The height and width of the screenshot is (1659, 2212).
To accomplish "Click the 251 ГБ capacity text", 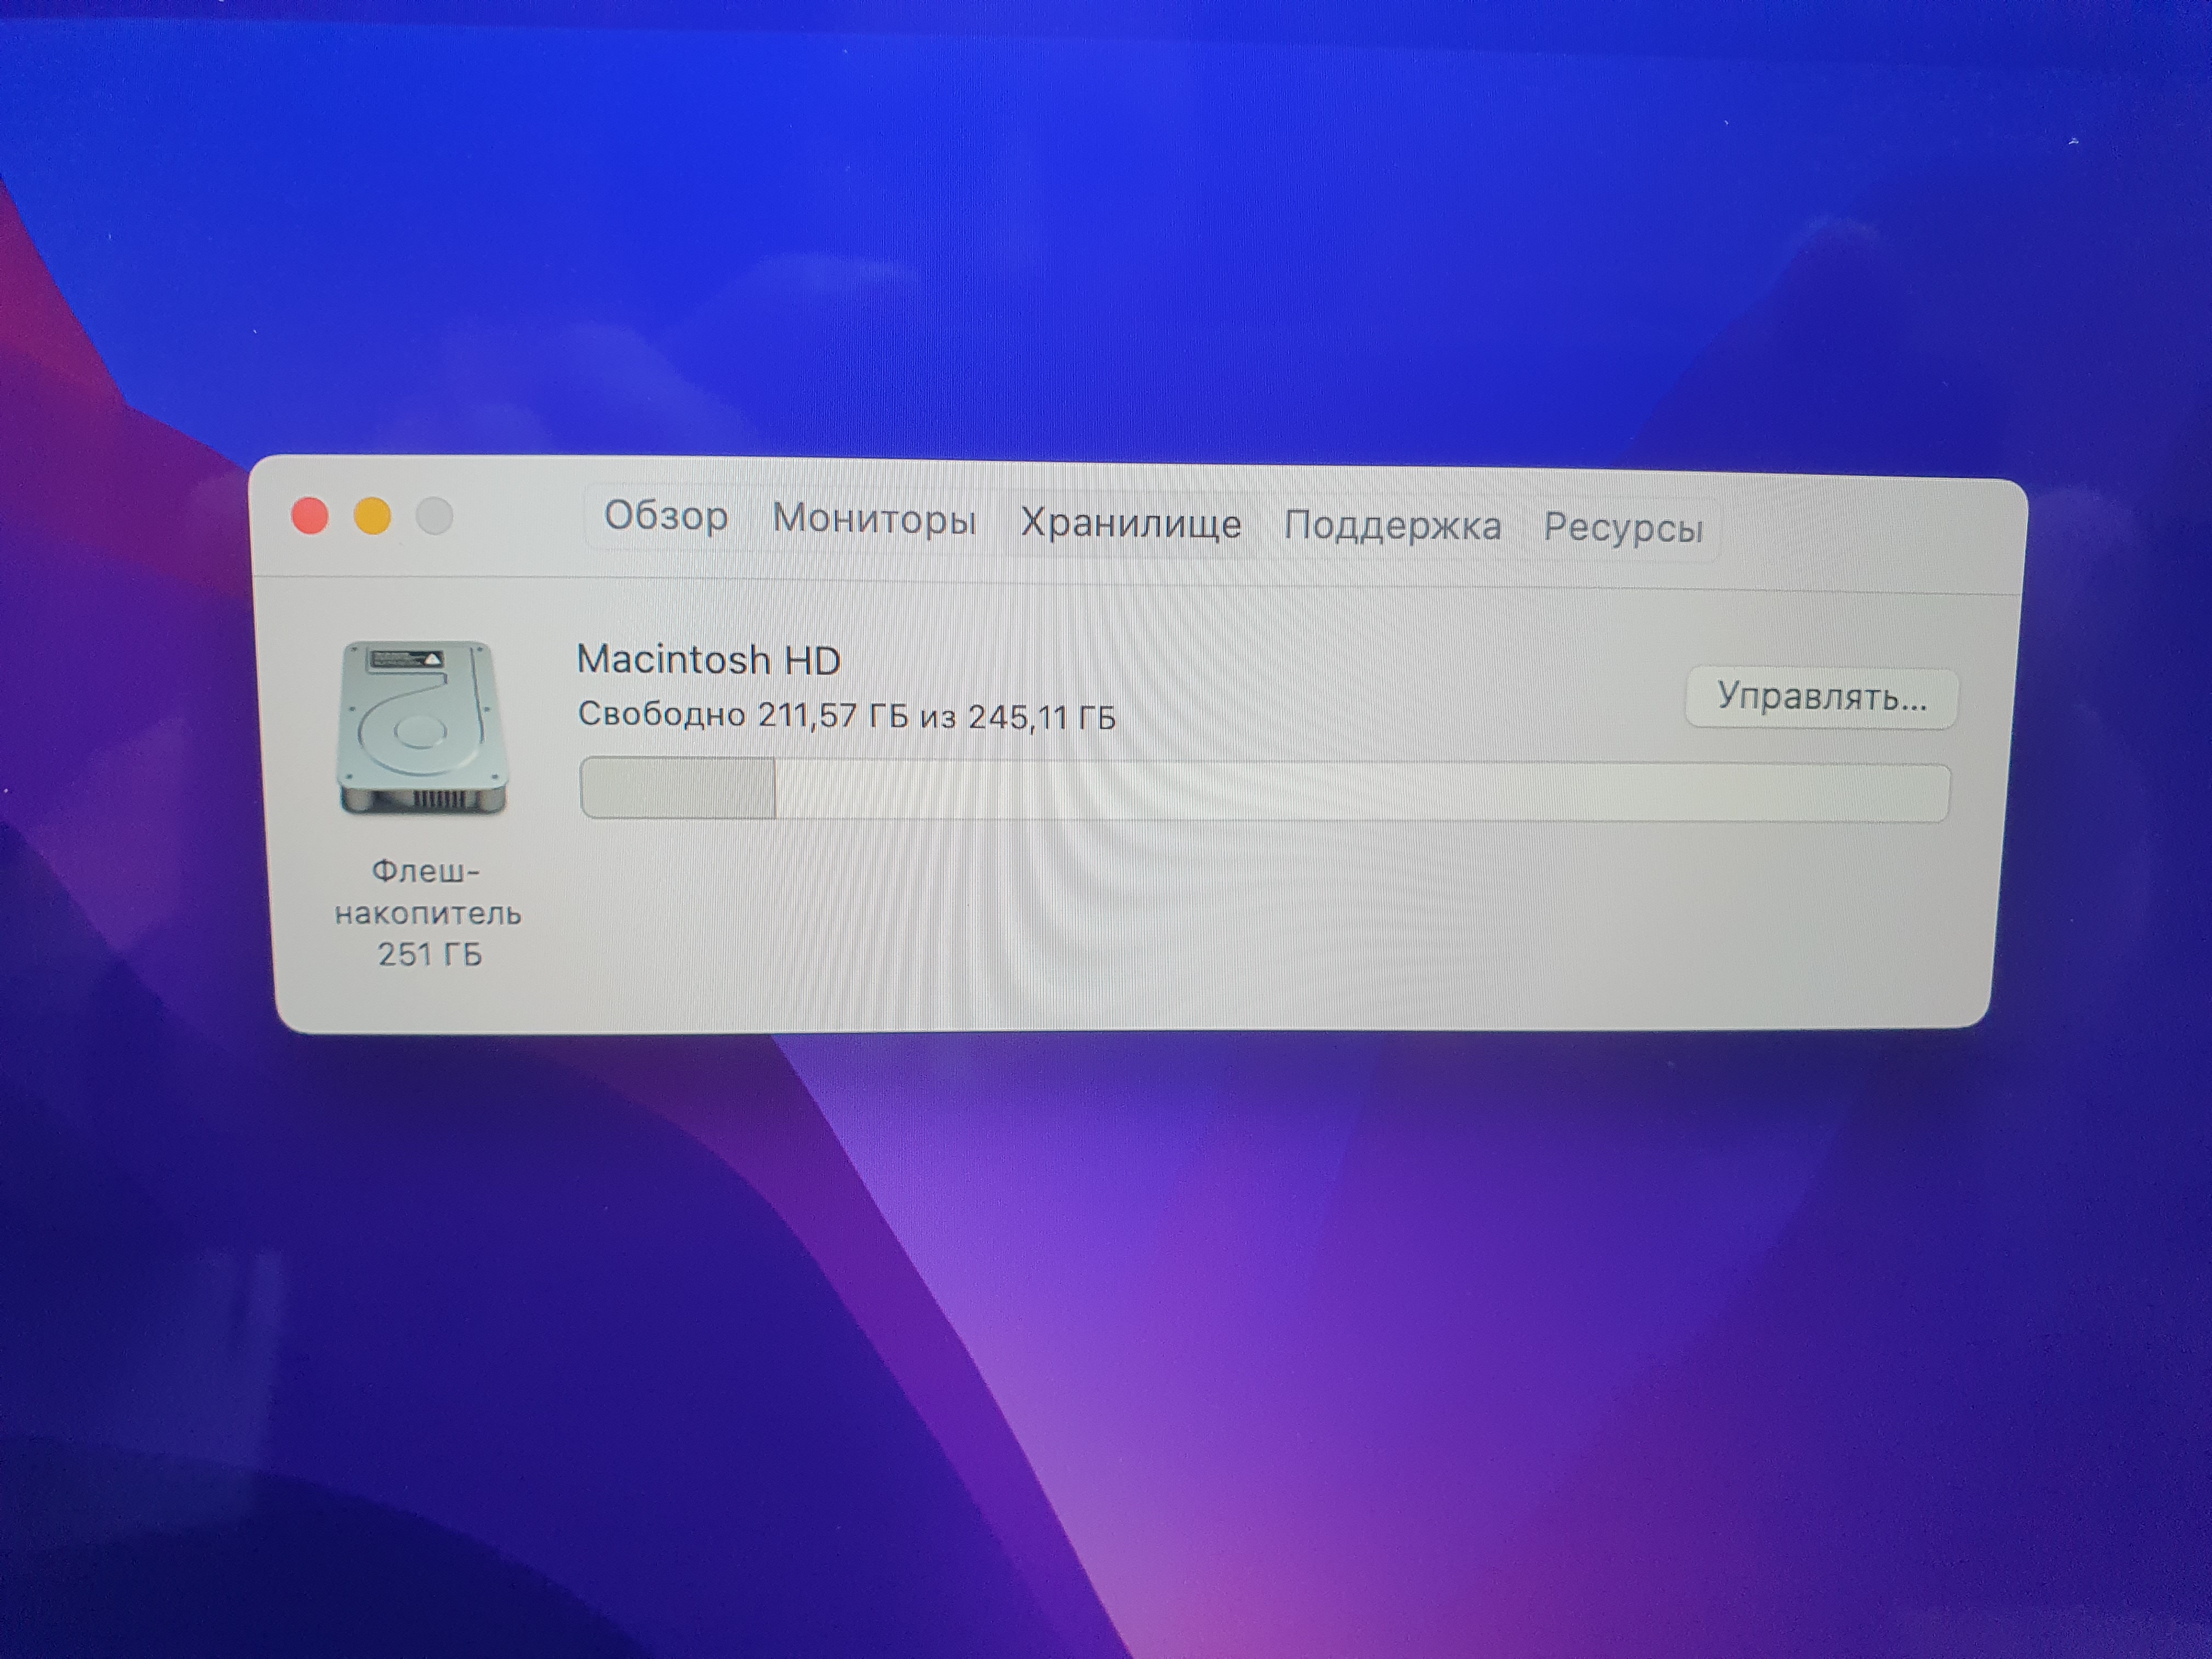I will (x=429, y=955).
